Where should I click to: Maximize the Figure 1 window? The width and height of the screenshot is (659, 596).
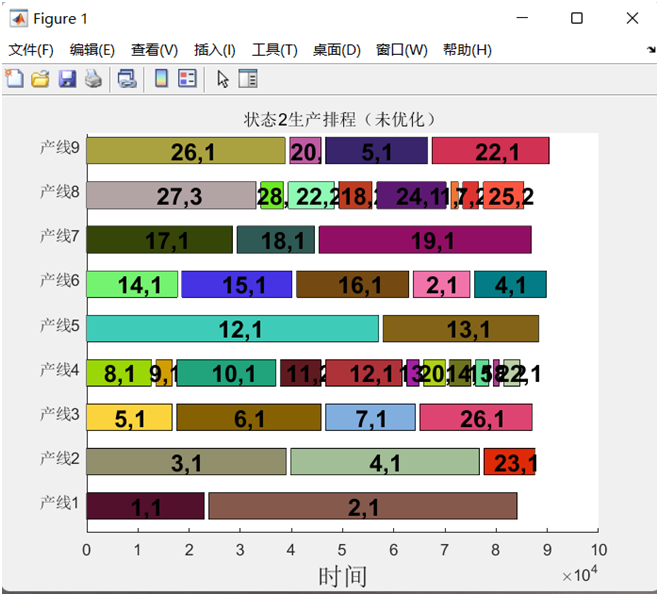pos(577,18)
